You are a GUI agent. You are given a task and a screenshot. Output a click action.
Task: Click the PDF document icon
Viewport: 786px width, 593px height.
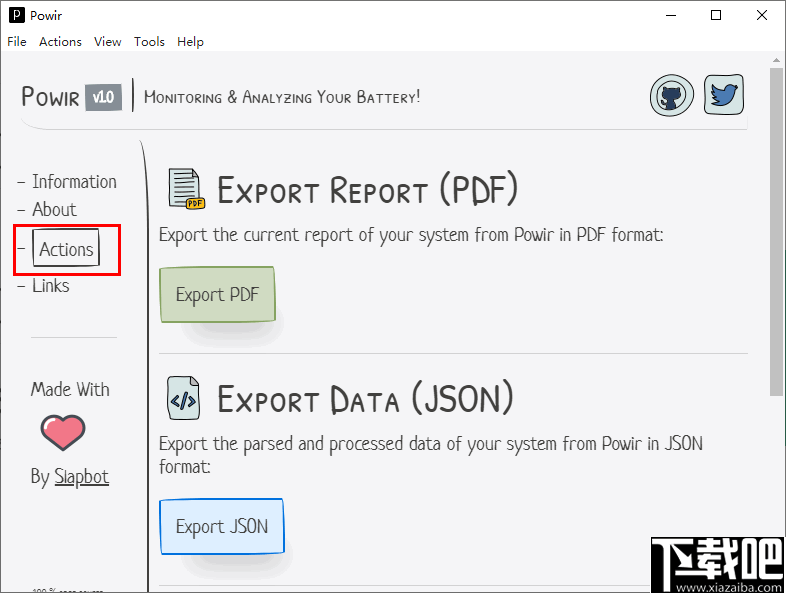click(x=186, y=189)
